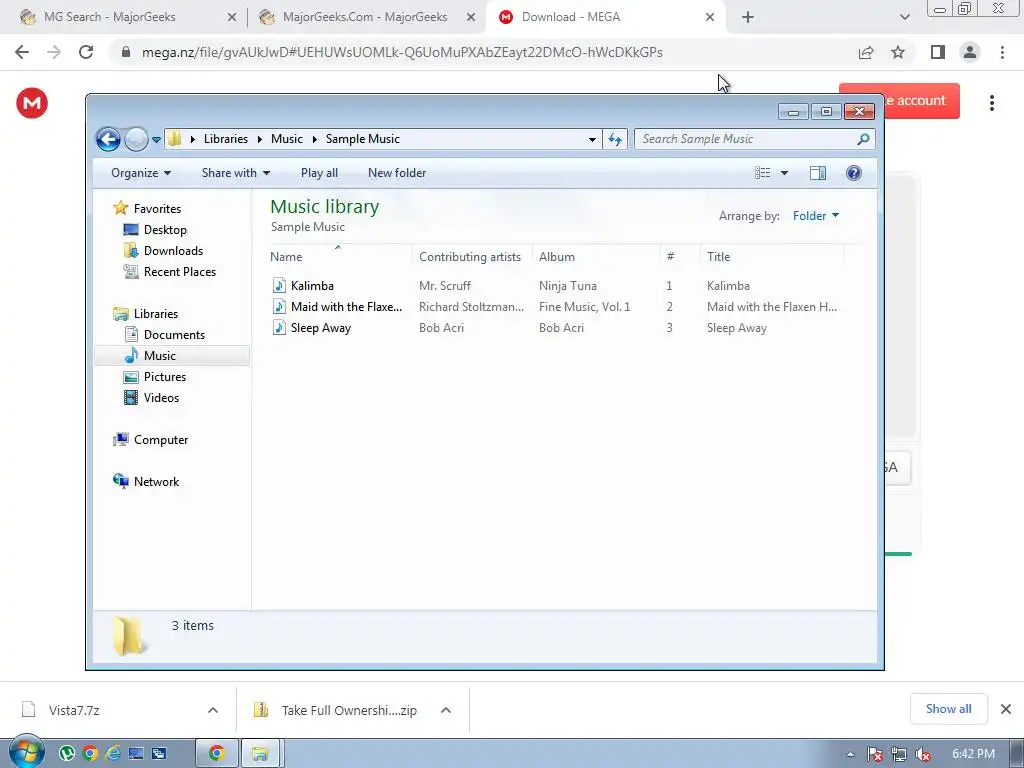Switch to Download - MEGA tab
The image size is (1024, 768).
(606, 17)
